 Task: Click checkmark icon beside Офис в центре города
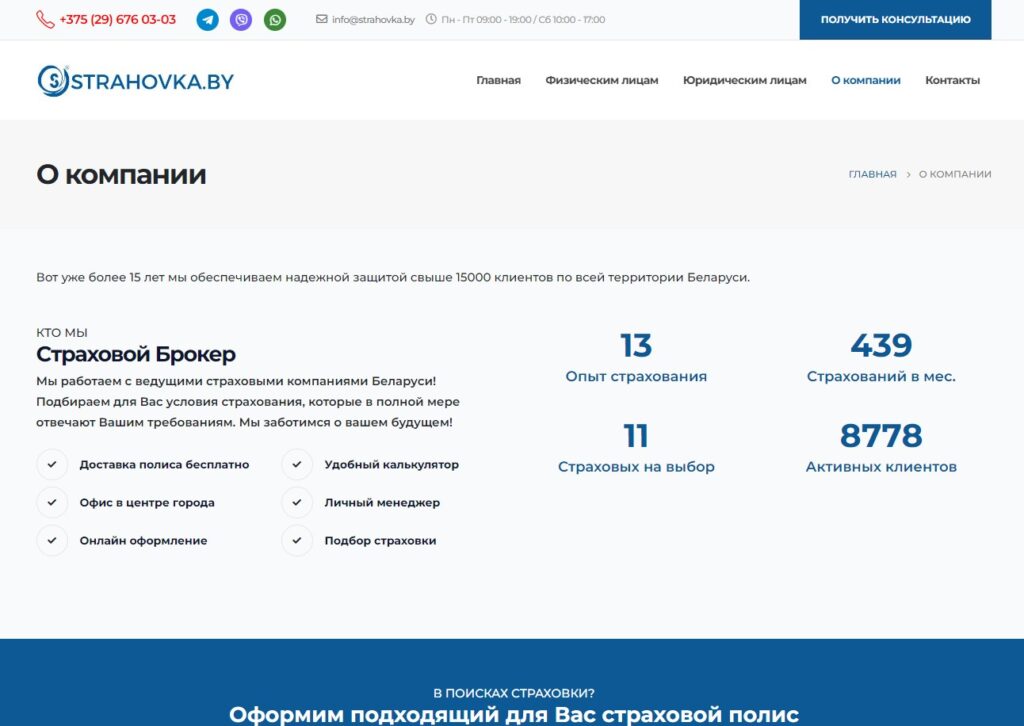coord(52,502)
